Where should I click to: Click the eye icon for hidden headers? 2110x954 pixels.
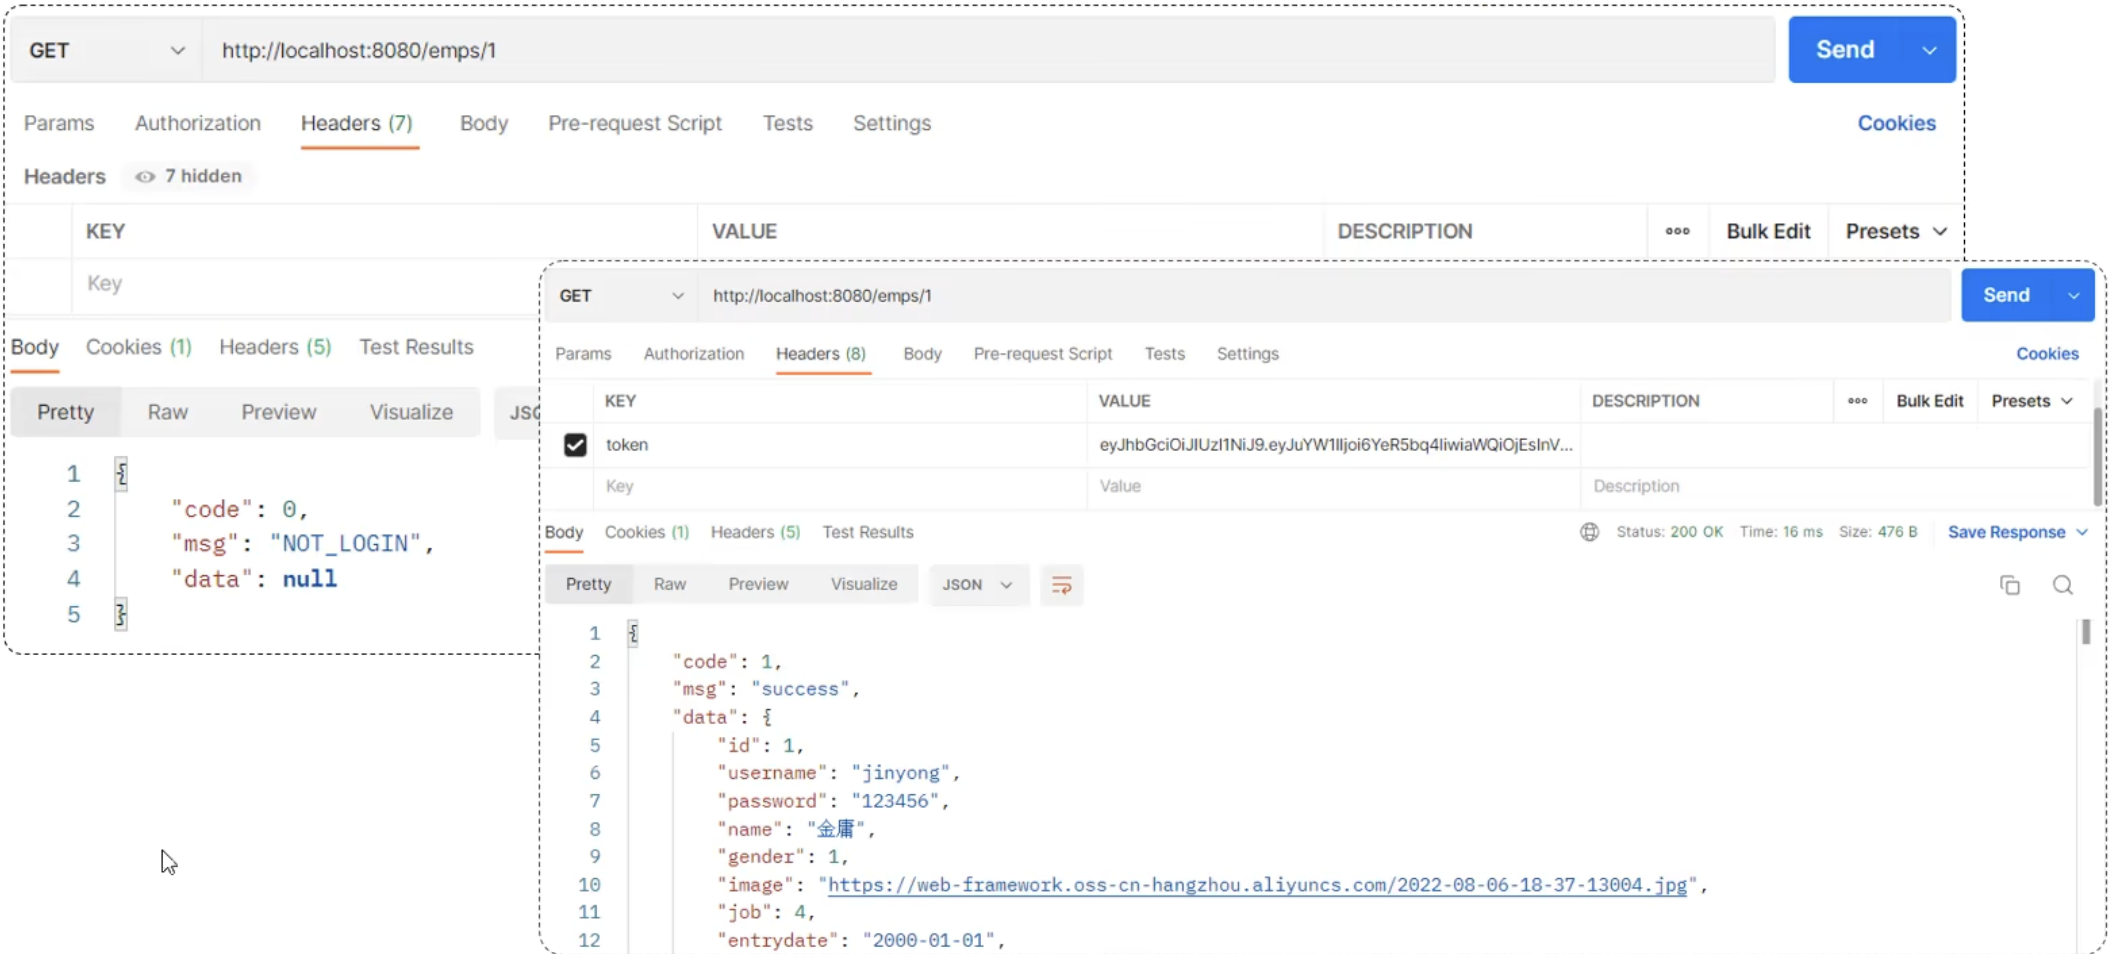[145, 177]
